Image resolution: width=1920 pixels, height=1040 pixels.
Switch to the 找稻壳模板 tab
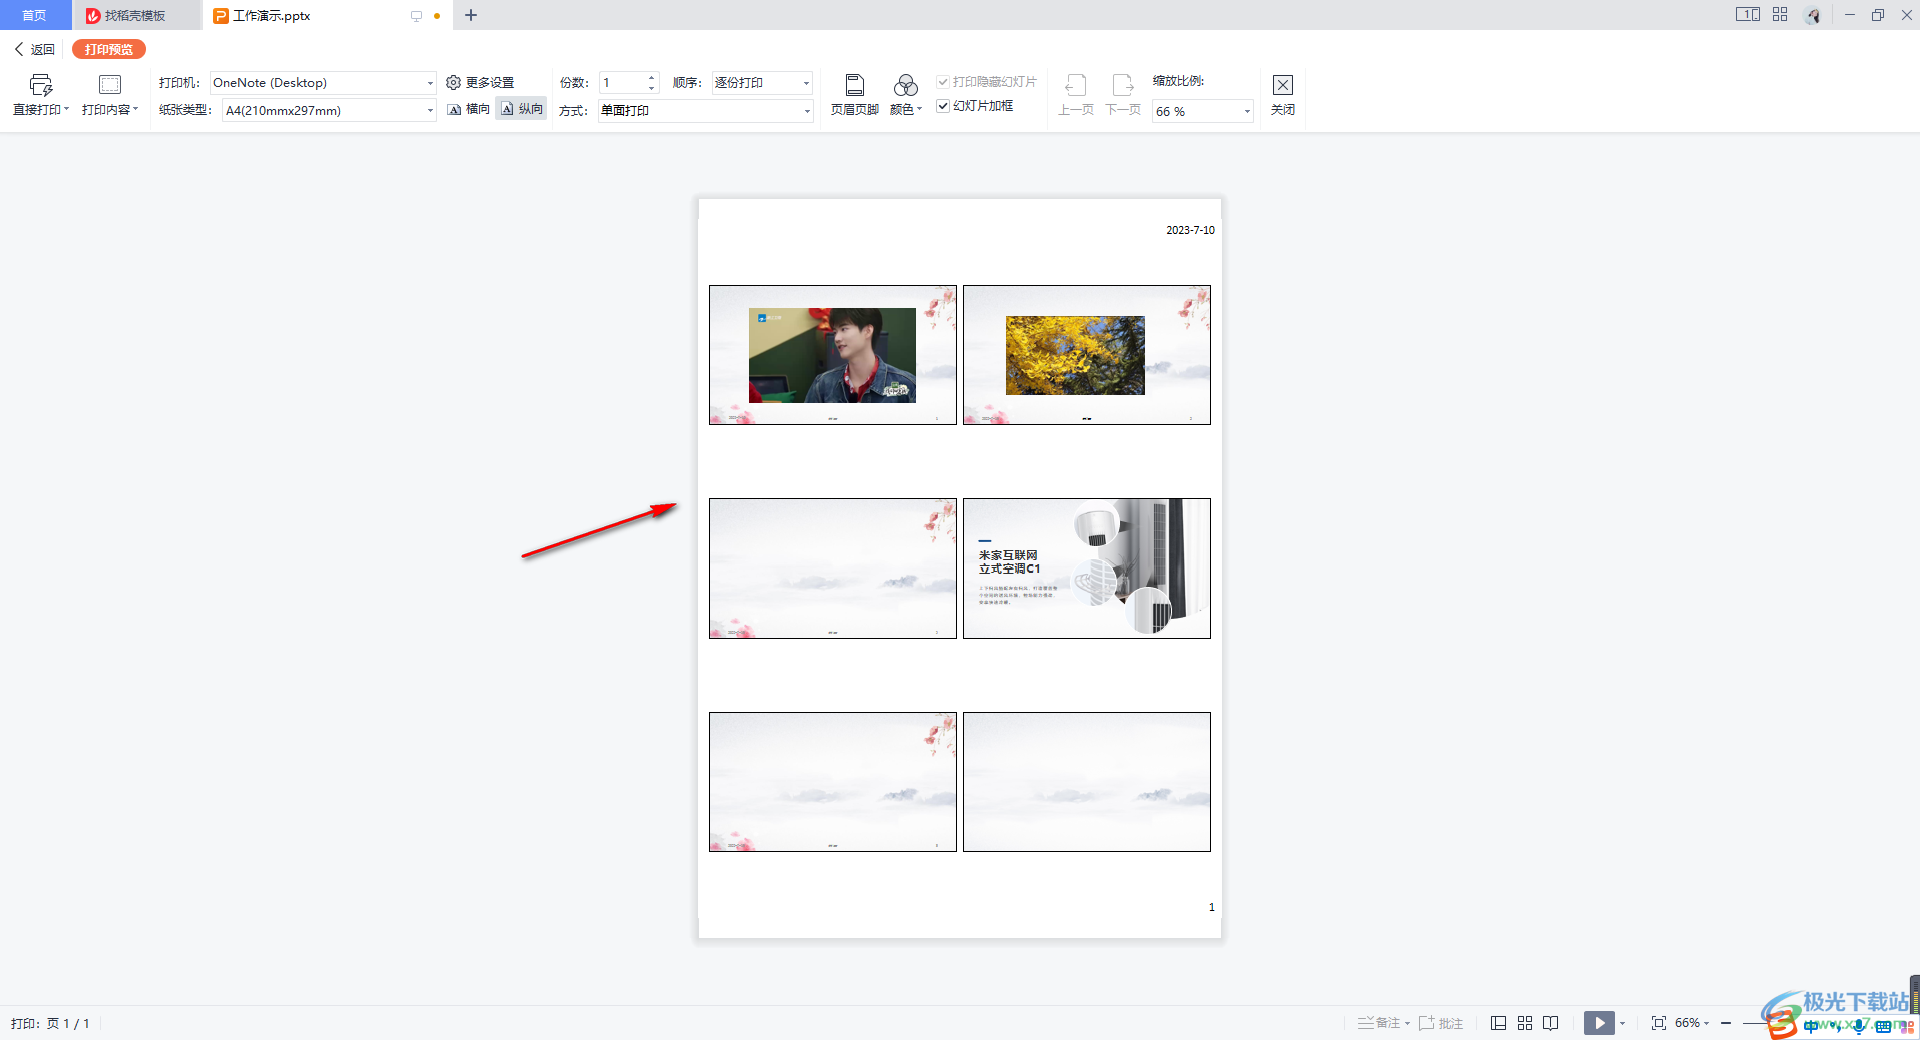136,15
